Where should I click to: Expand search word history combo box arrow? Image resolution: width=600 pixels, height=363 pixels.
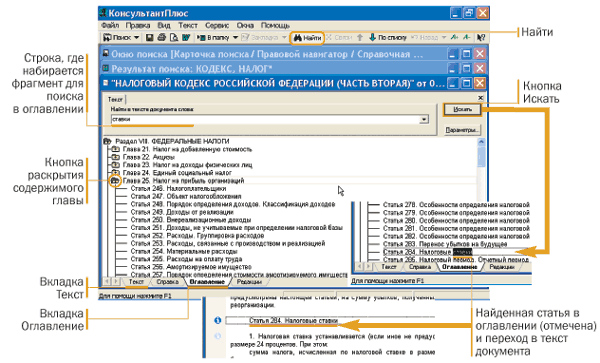tap(424, 120)
